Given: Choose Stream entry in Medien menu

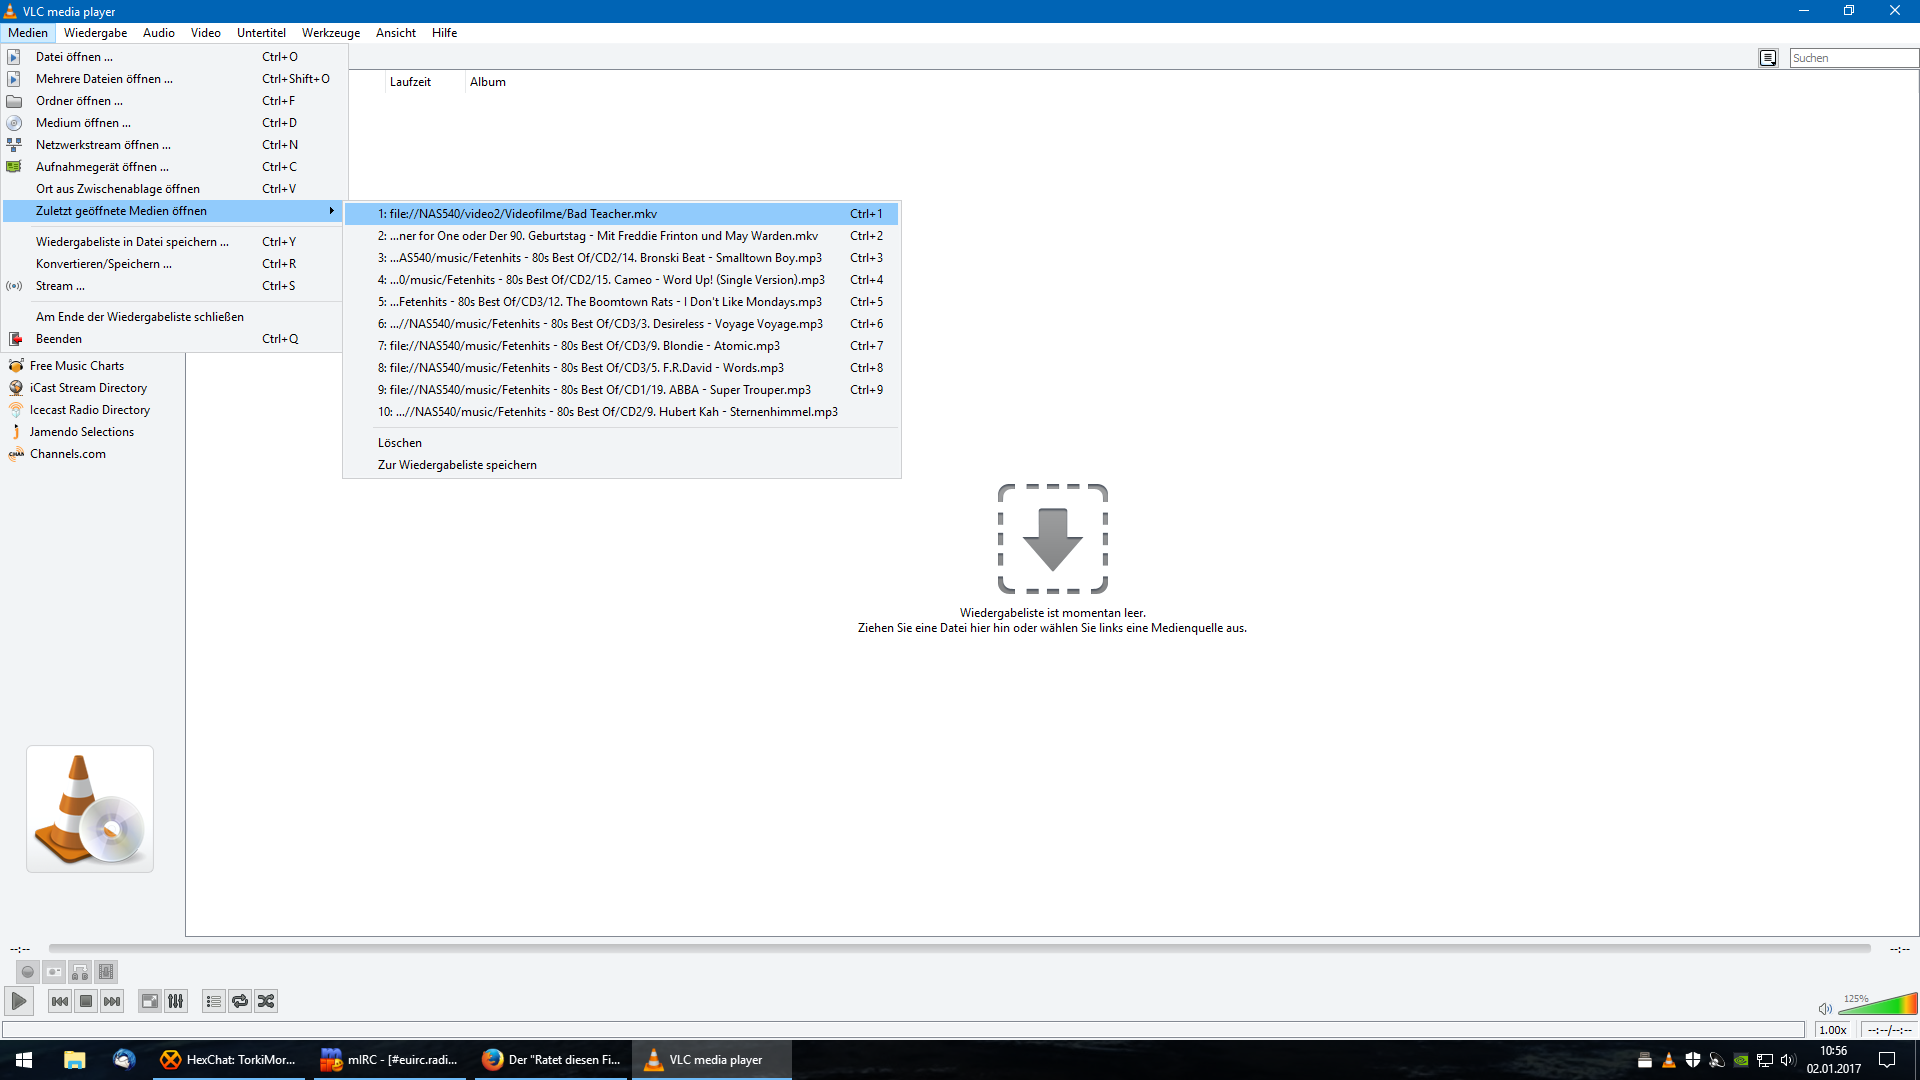Looking at the screenshot, I should [x=174, y=286].
